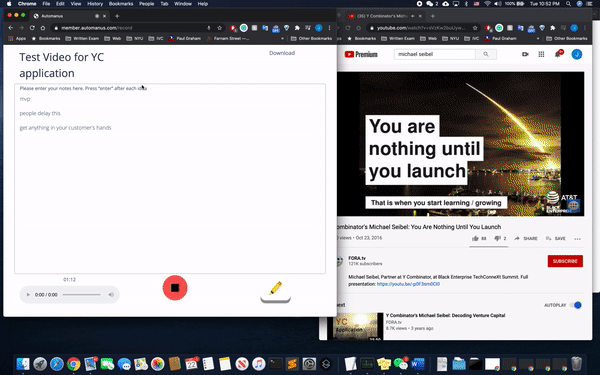Open Other Bookmarks in the YouTube window
This screenshot has width=600, height=375.
pyautogui.click(x=567, y=39)
